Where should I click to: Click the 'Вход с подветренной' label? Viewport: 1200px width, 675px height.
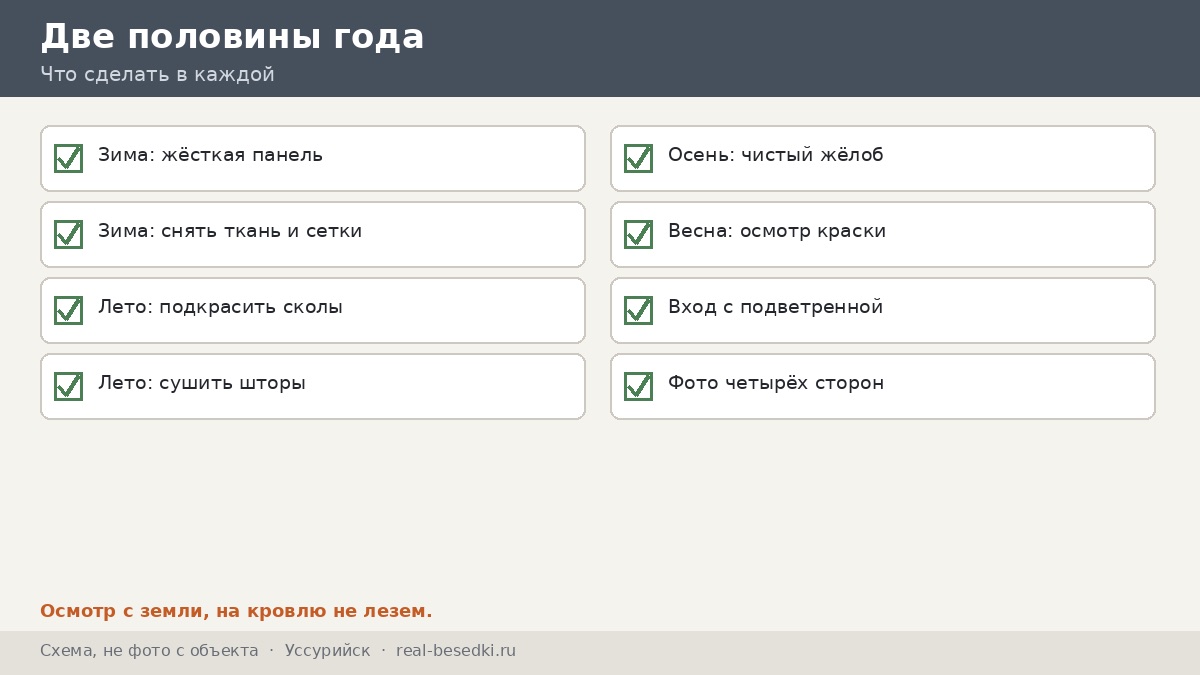click(776, 307)
